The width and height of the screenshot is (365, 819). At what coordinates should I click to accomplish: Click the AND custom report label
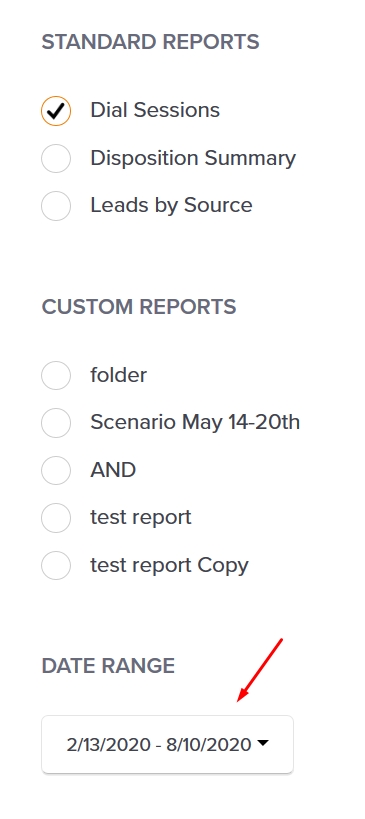[x=113, y=470]
